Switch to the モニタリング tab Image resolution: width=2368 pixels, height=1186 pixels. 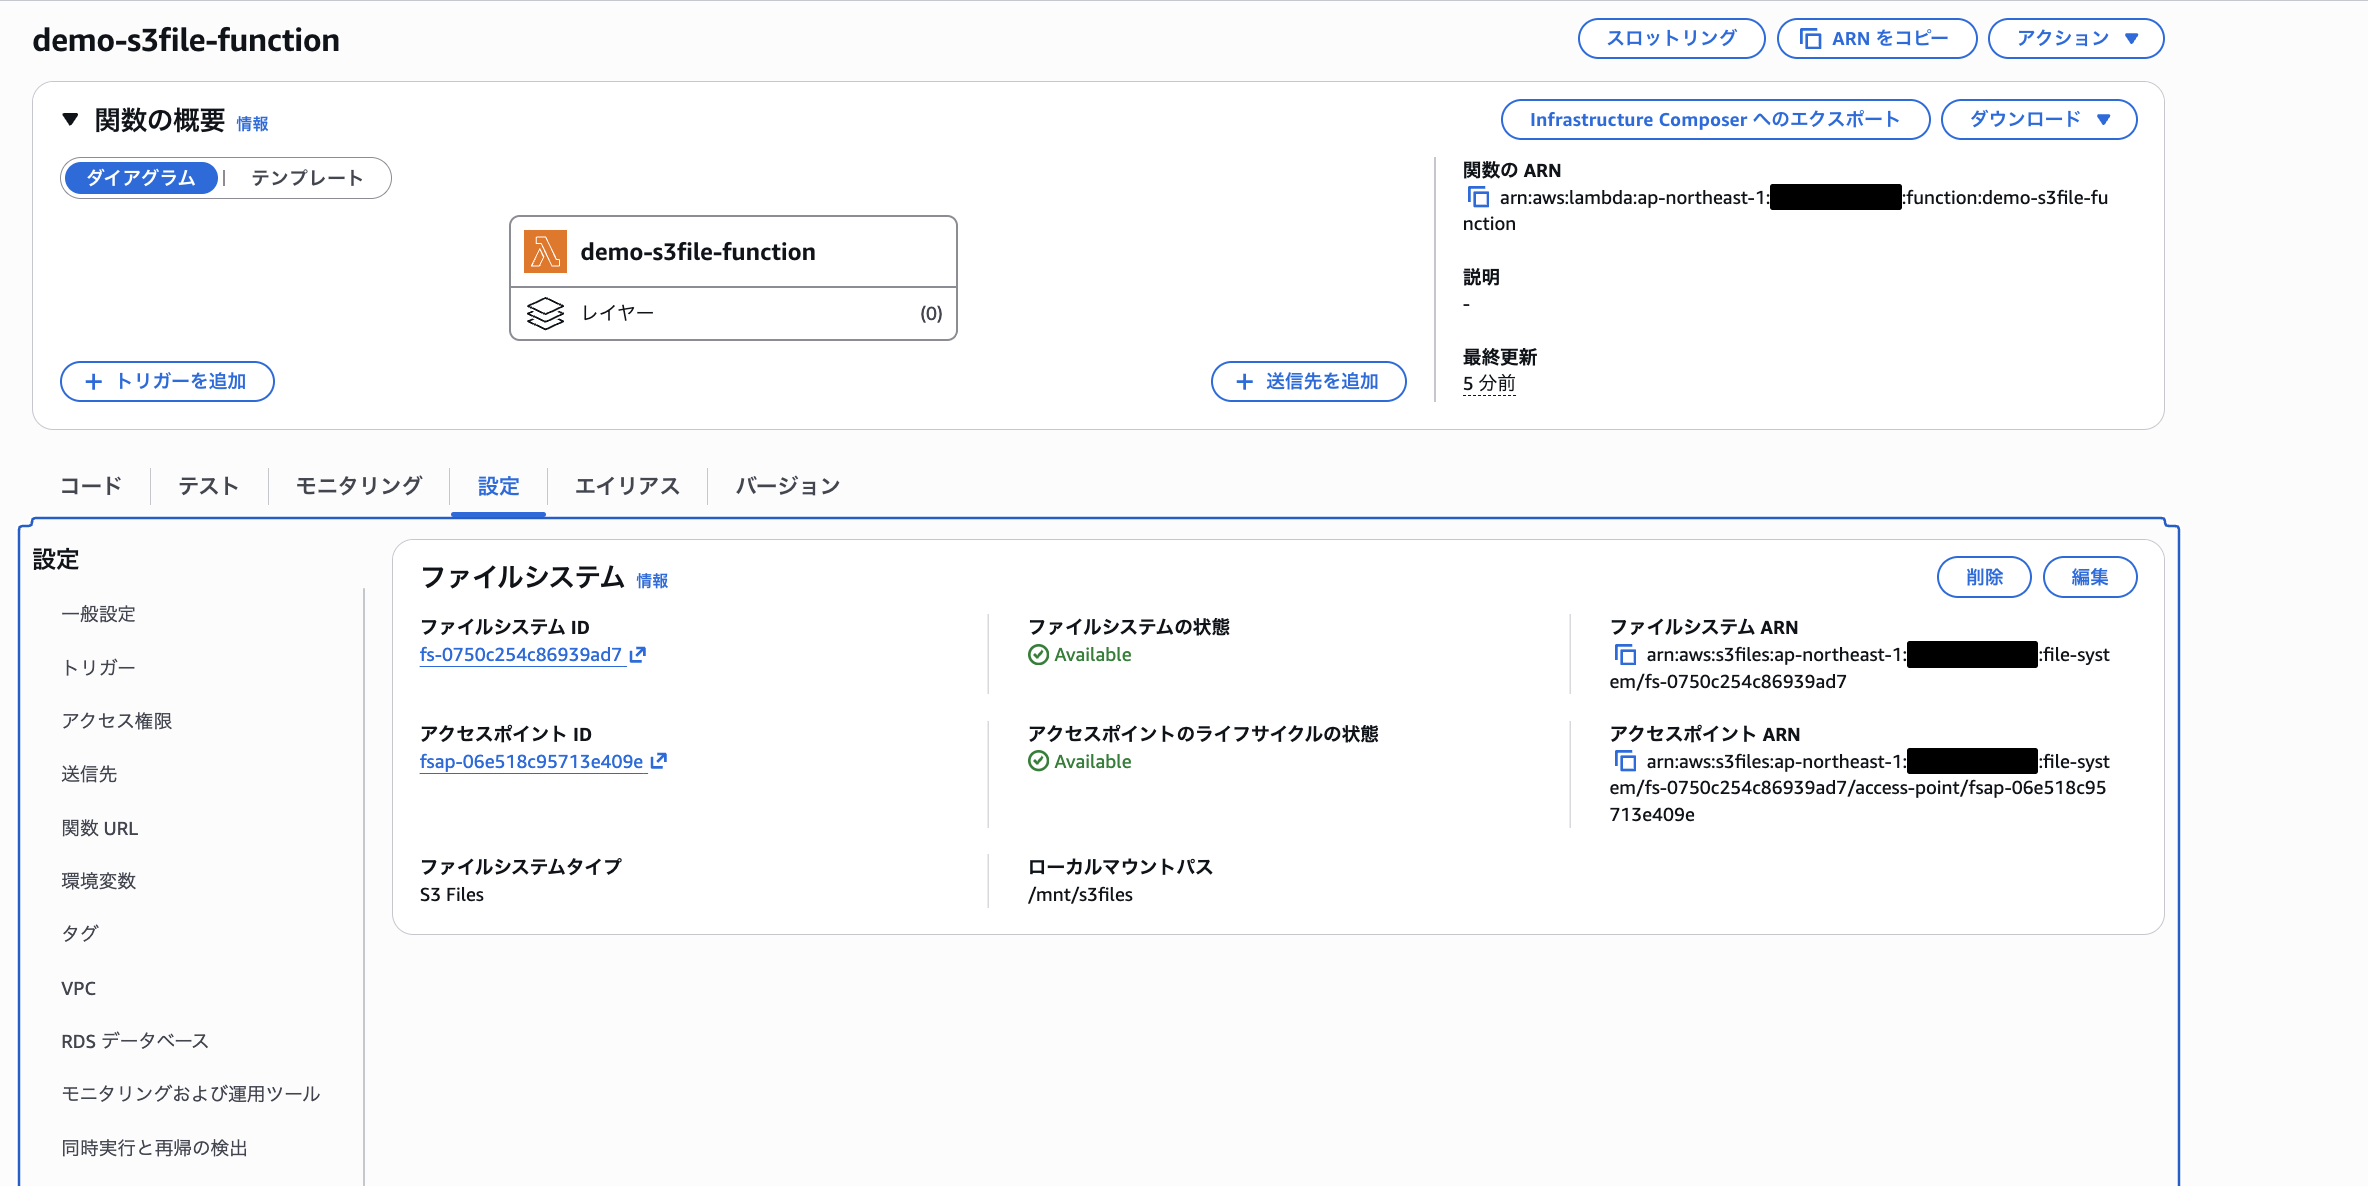(x=357, y=486)
